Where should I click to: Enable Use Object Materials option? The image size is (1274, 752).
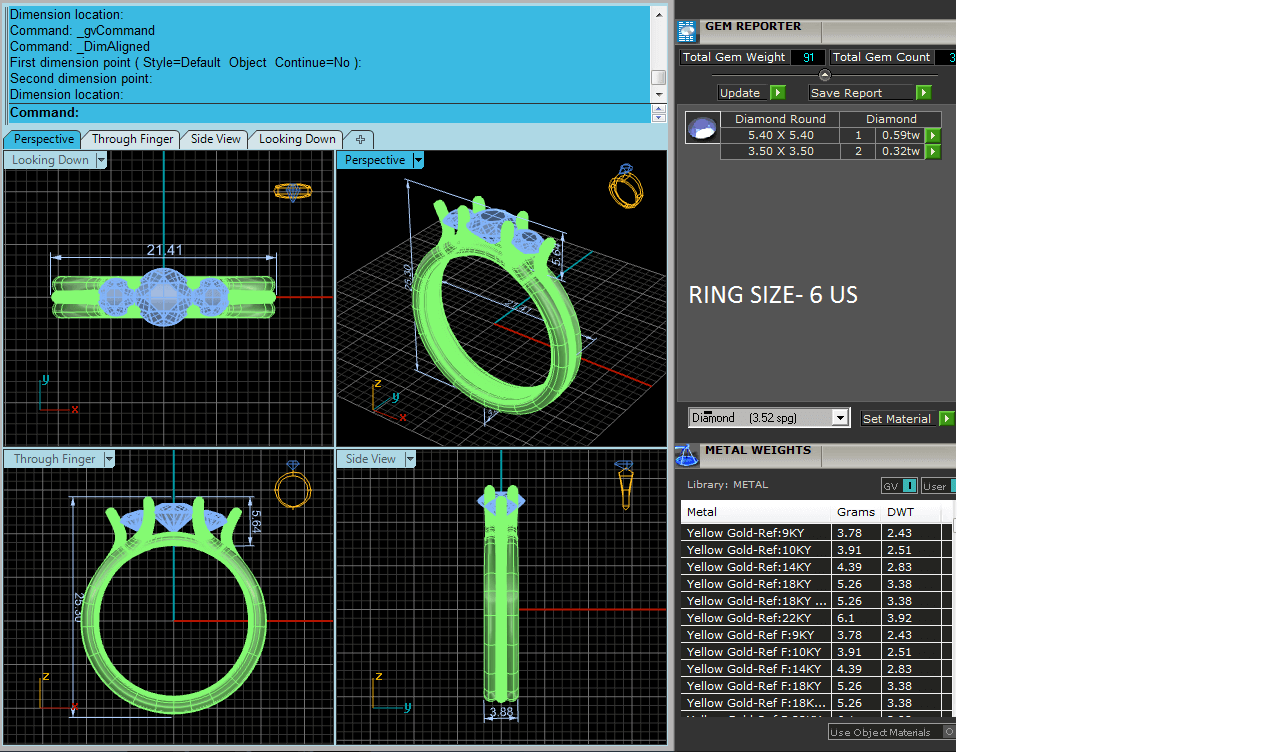click(x=948, y=732)
